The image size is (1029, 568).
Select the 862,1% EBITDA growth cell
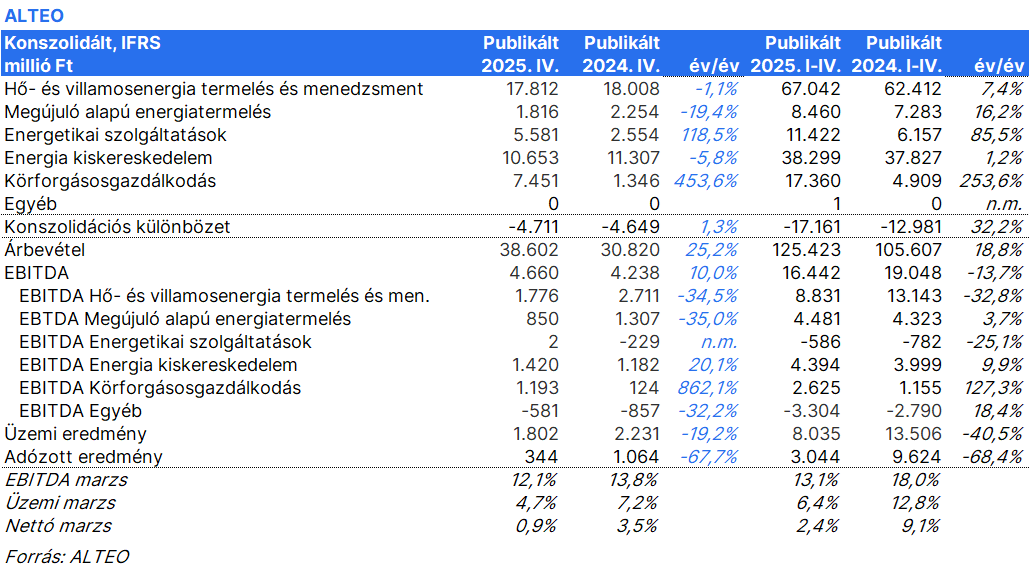click(706, 388)
